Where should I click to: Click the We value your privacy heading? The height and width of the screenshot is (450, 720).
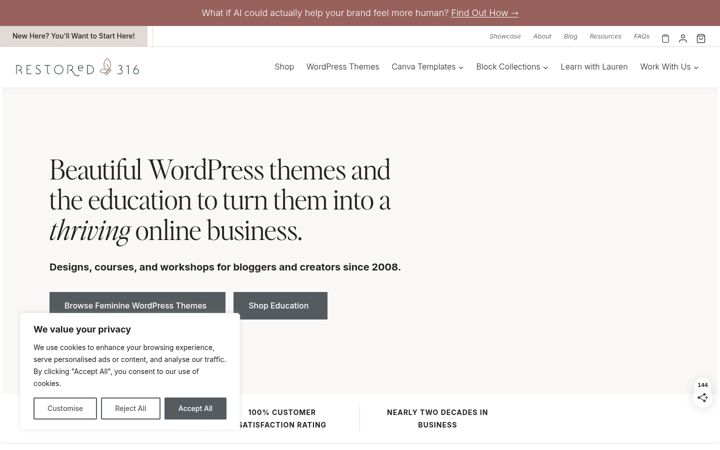(x=82, y=329)
